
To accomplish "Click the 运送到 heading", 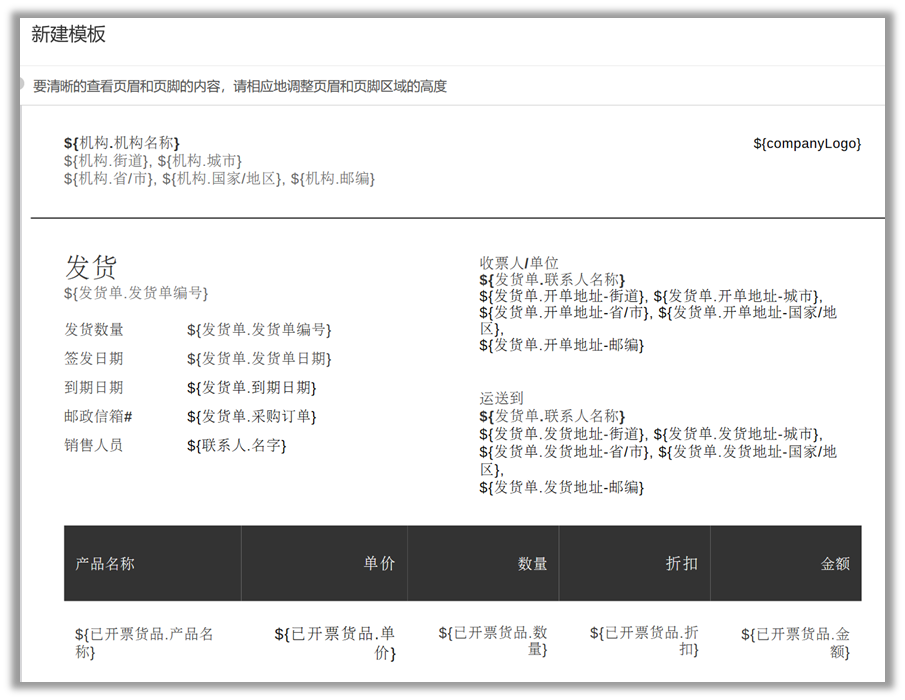I will [501, 398].
